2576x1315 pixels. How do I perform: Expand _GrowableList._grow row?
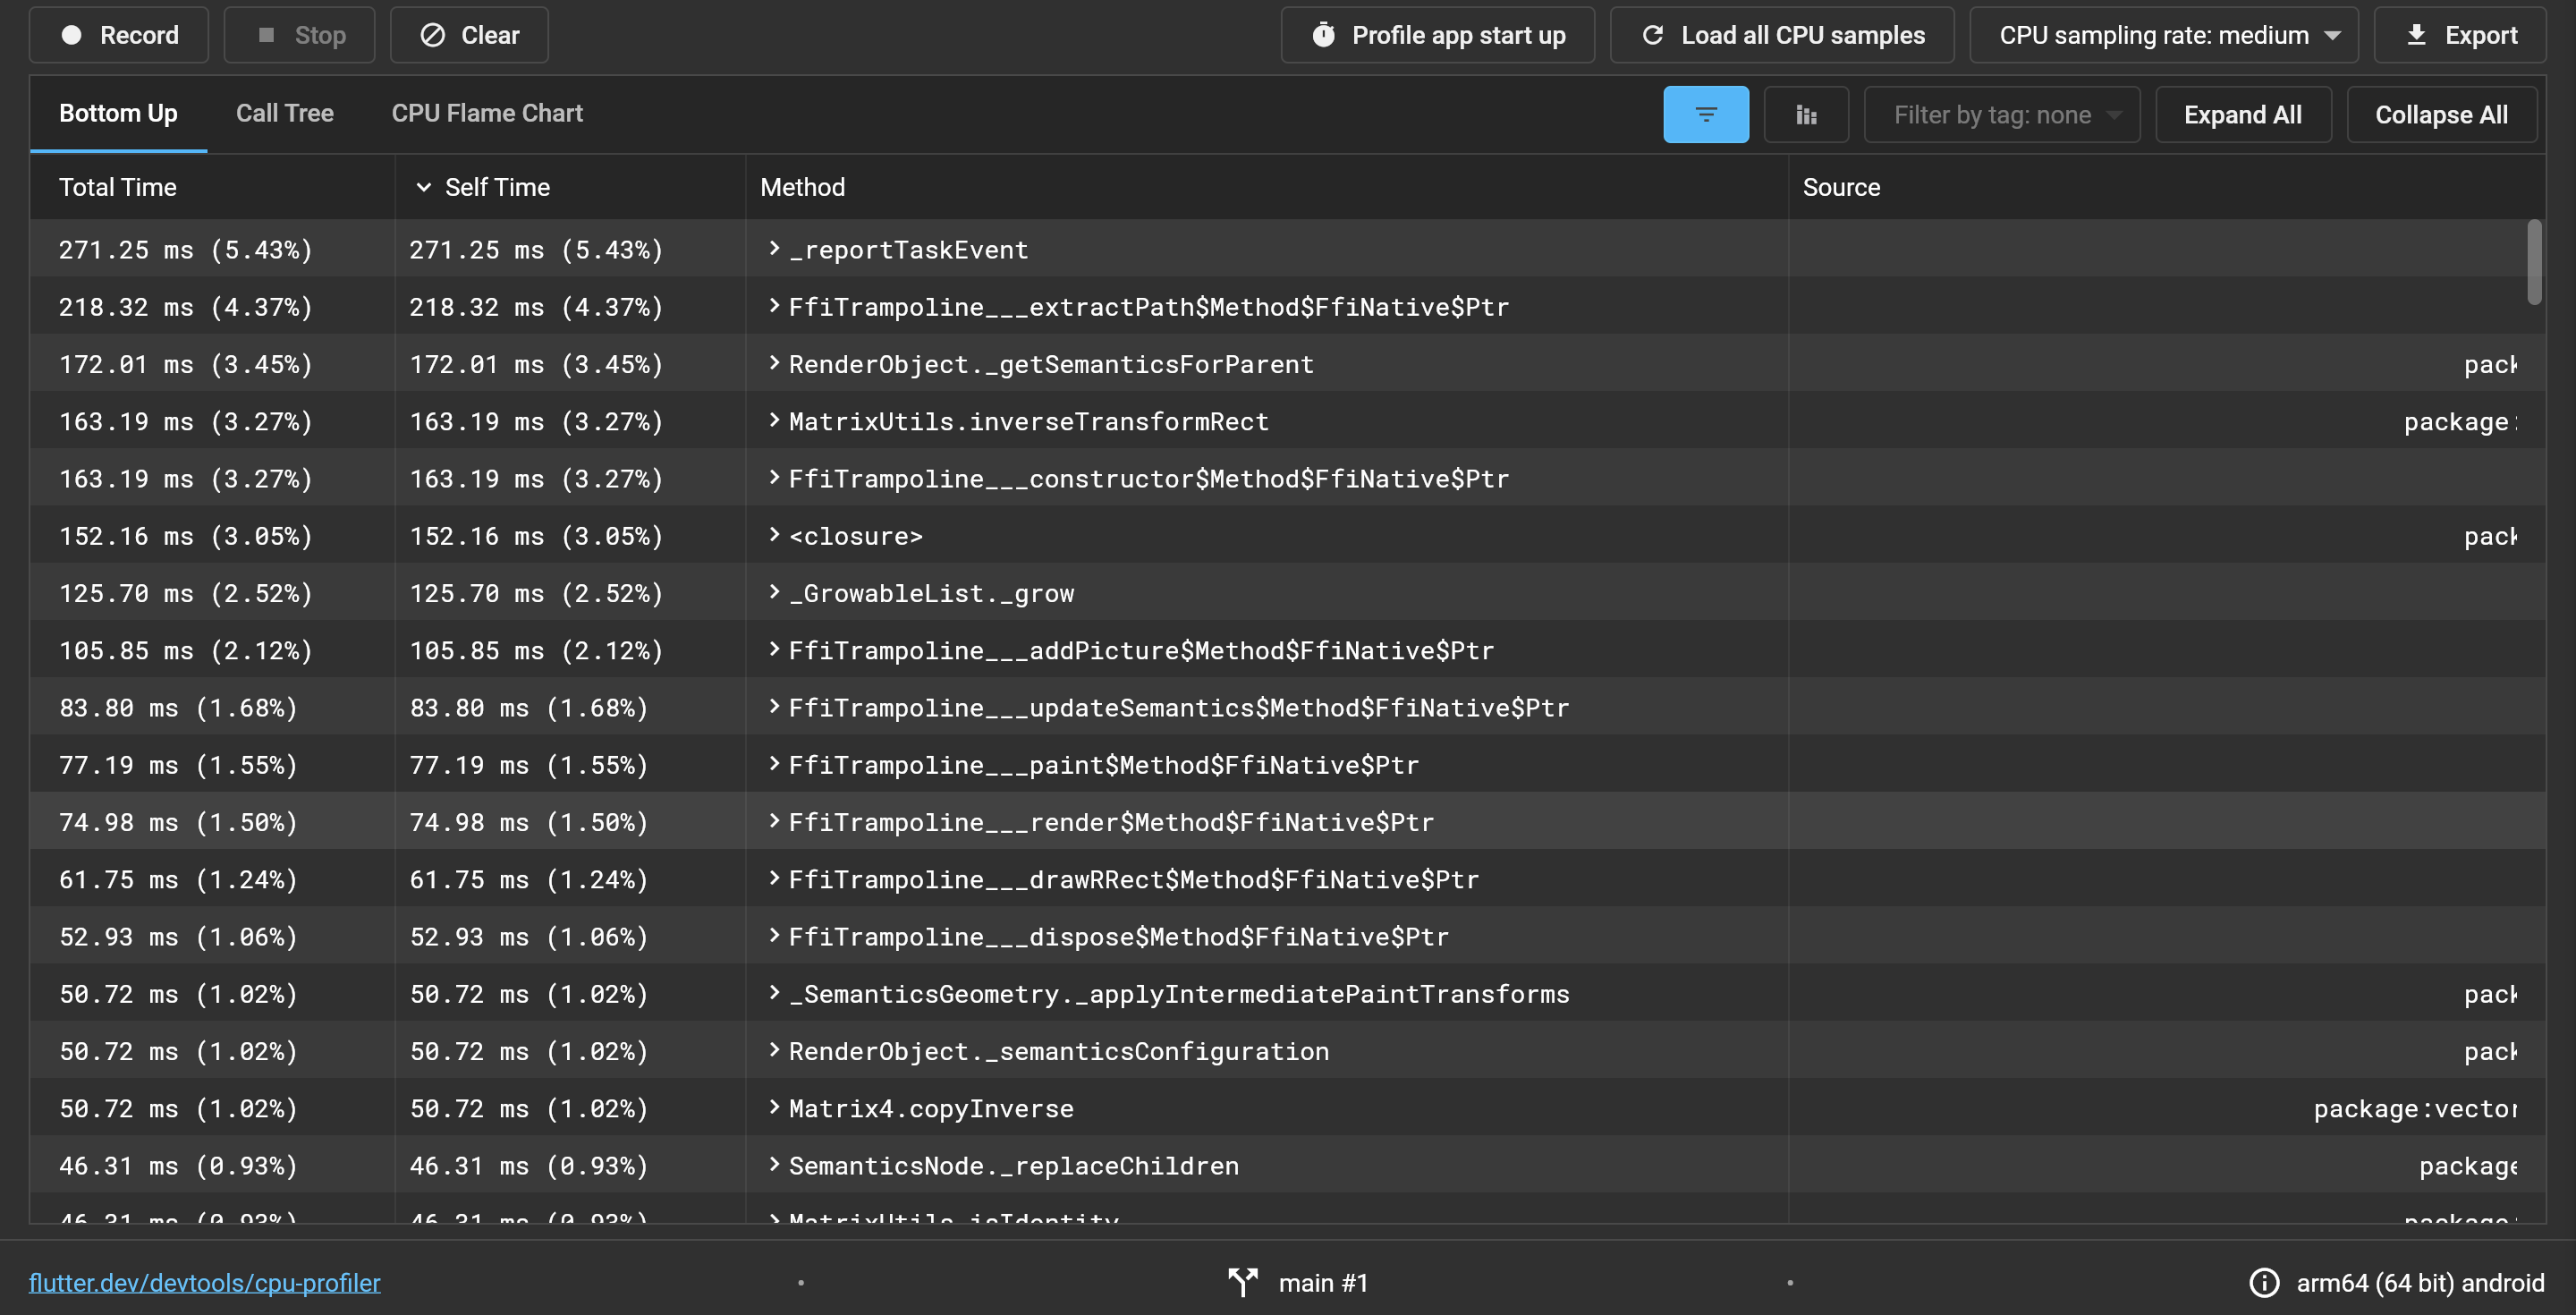coord(774,592)
